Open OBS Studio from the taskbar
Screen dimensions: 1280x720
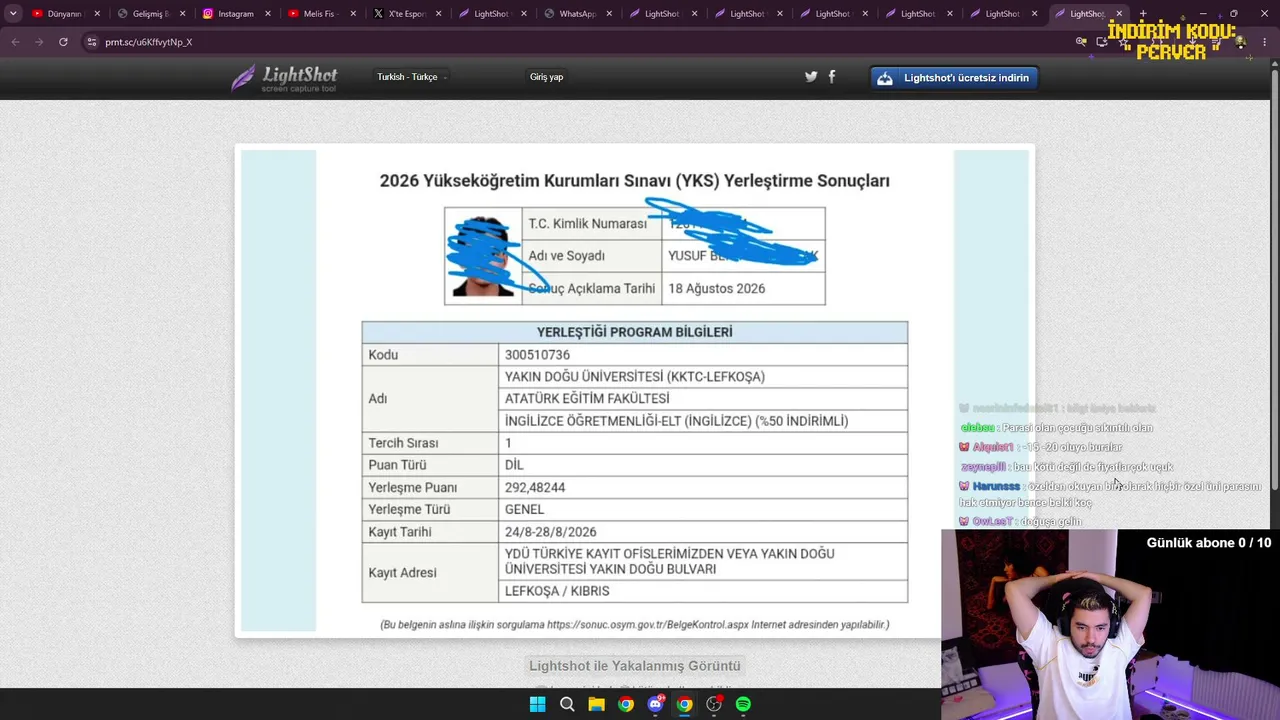tap(714, 704)
